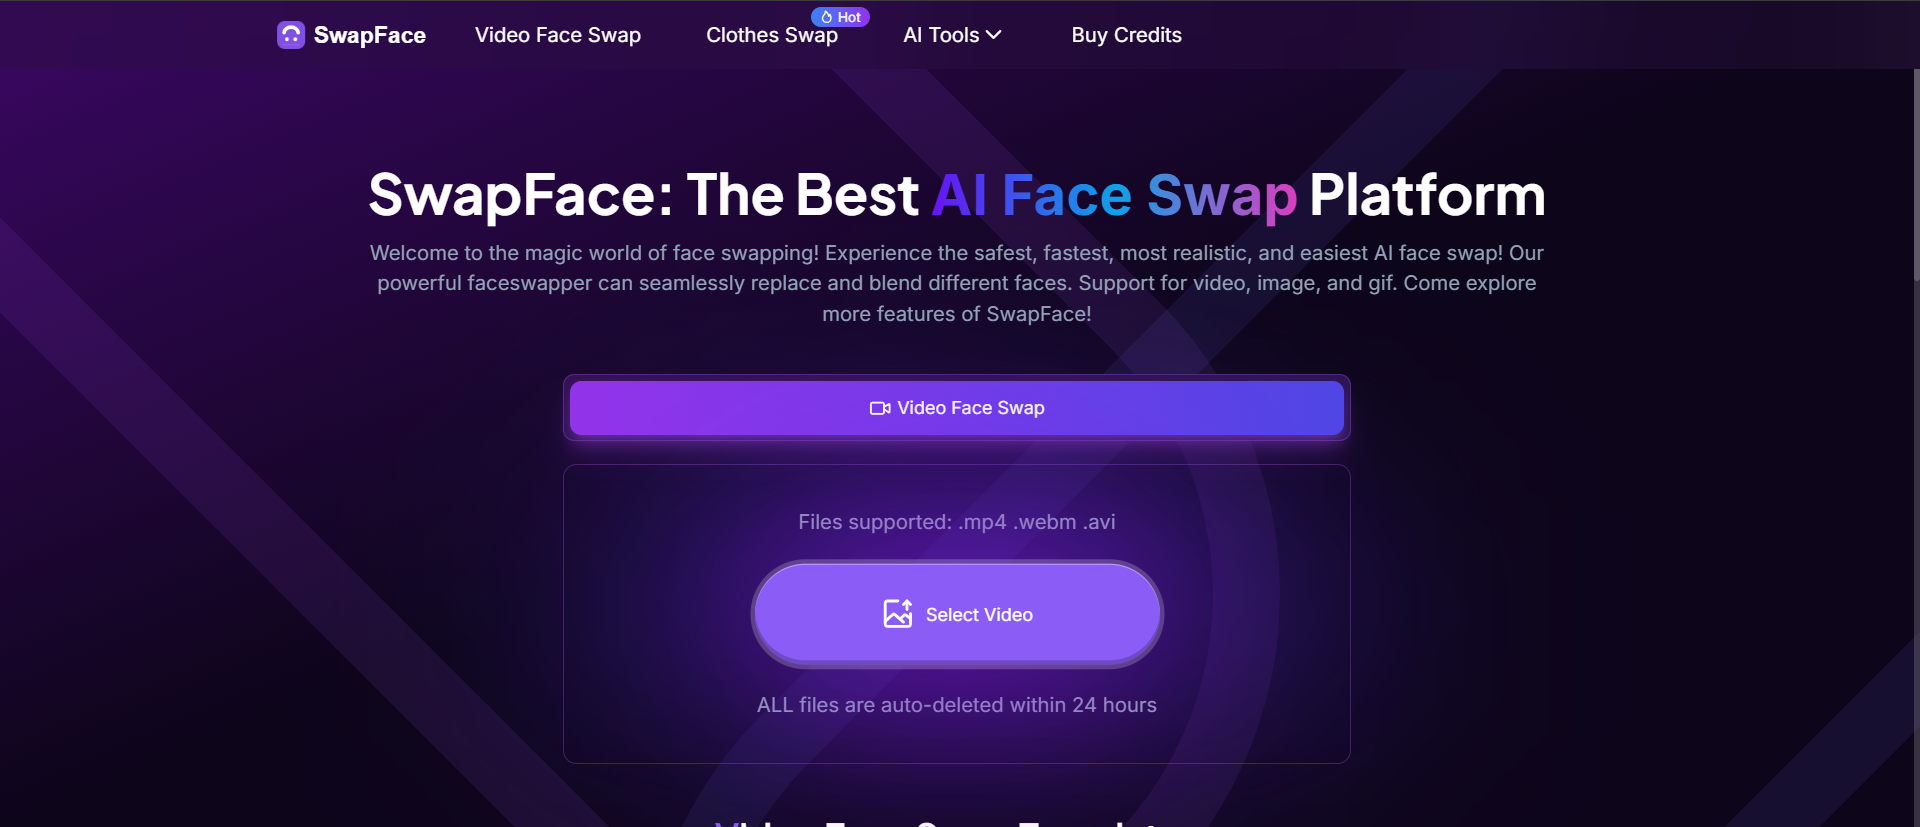The image size is (1920, 827).
Task: Click the flame icon inside the Hot badge
Action: pos(827,16)
